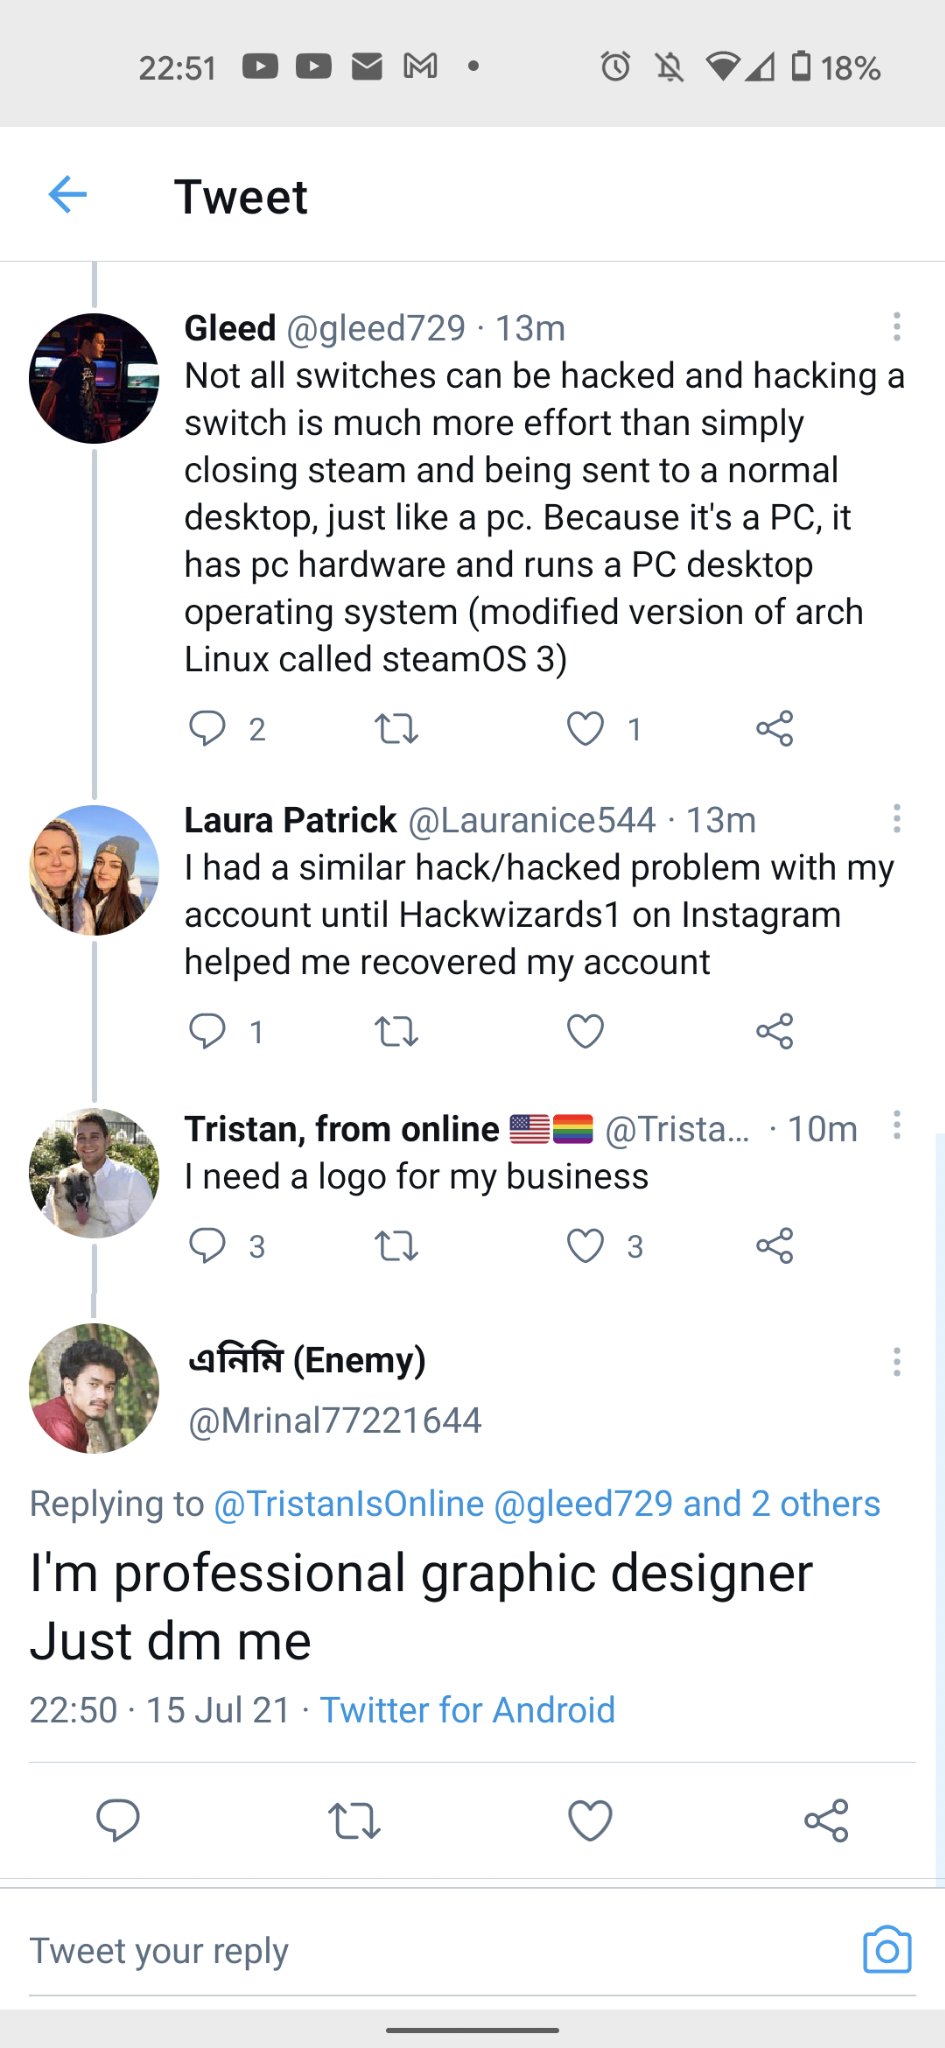Reply to Gleed's tweet about switches
This screenshot has height=2048, width=945.
[x=207, y=728]
